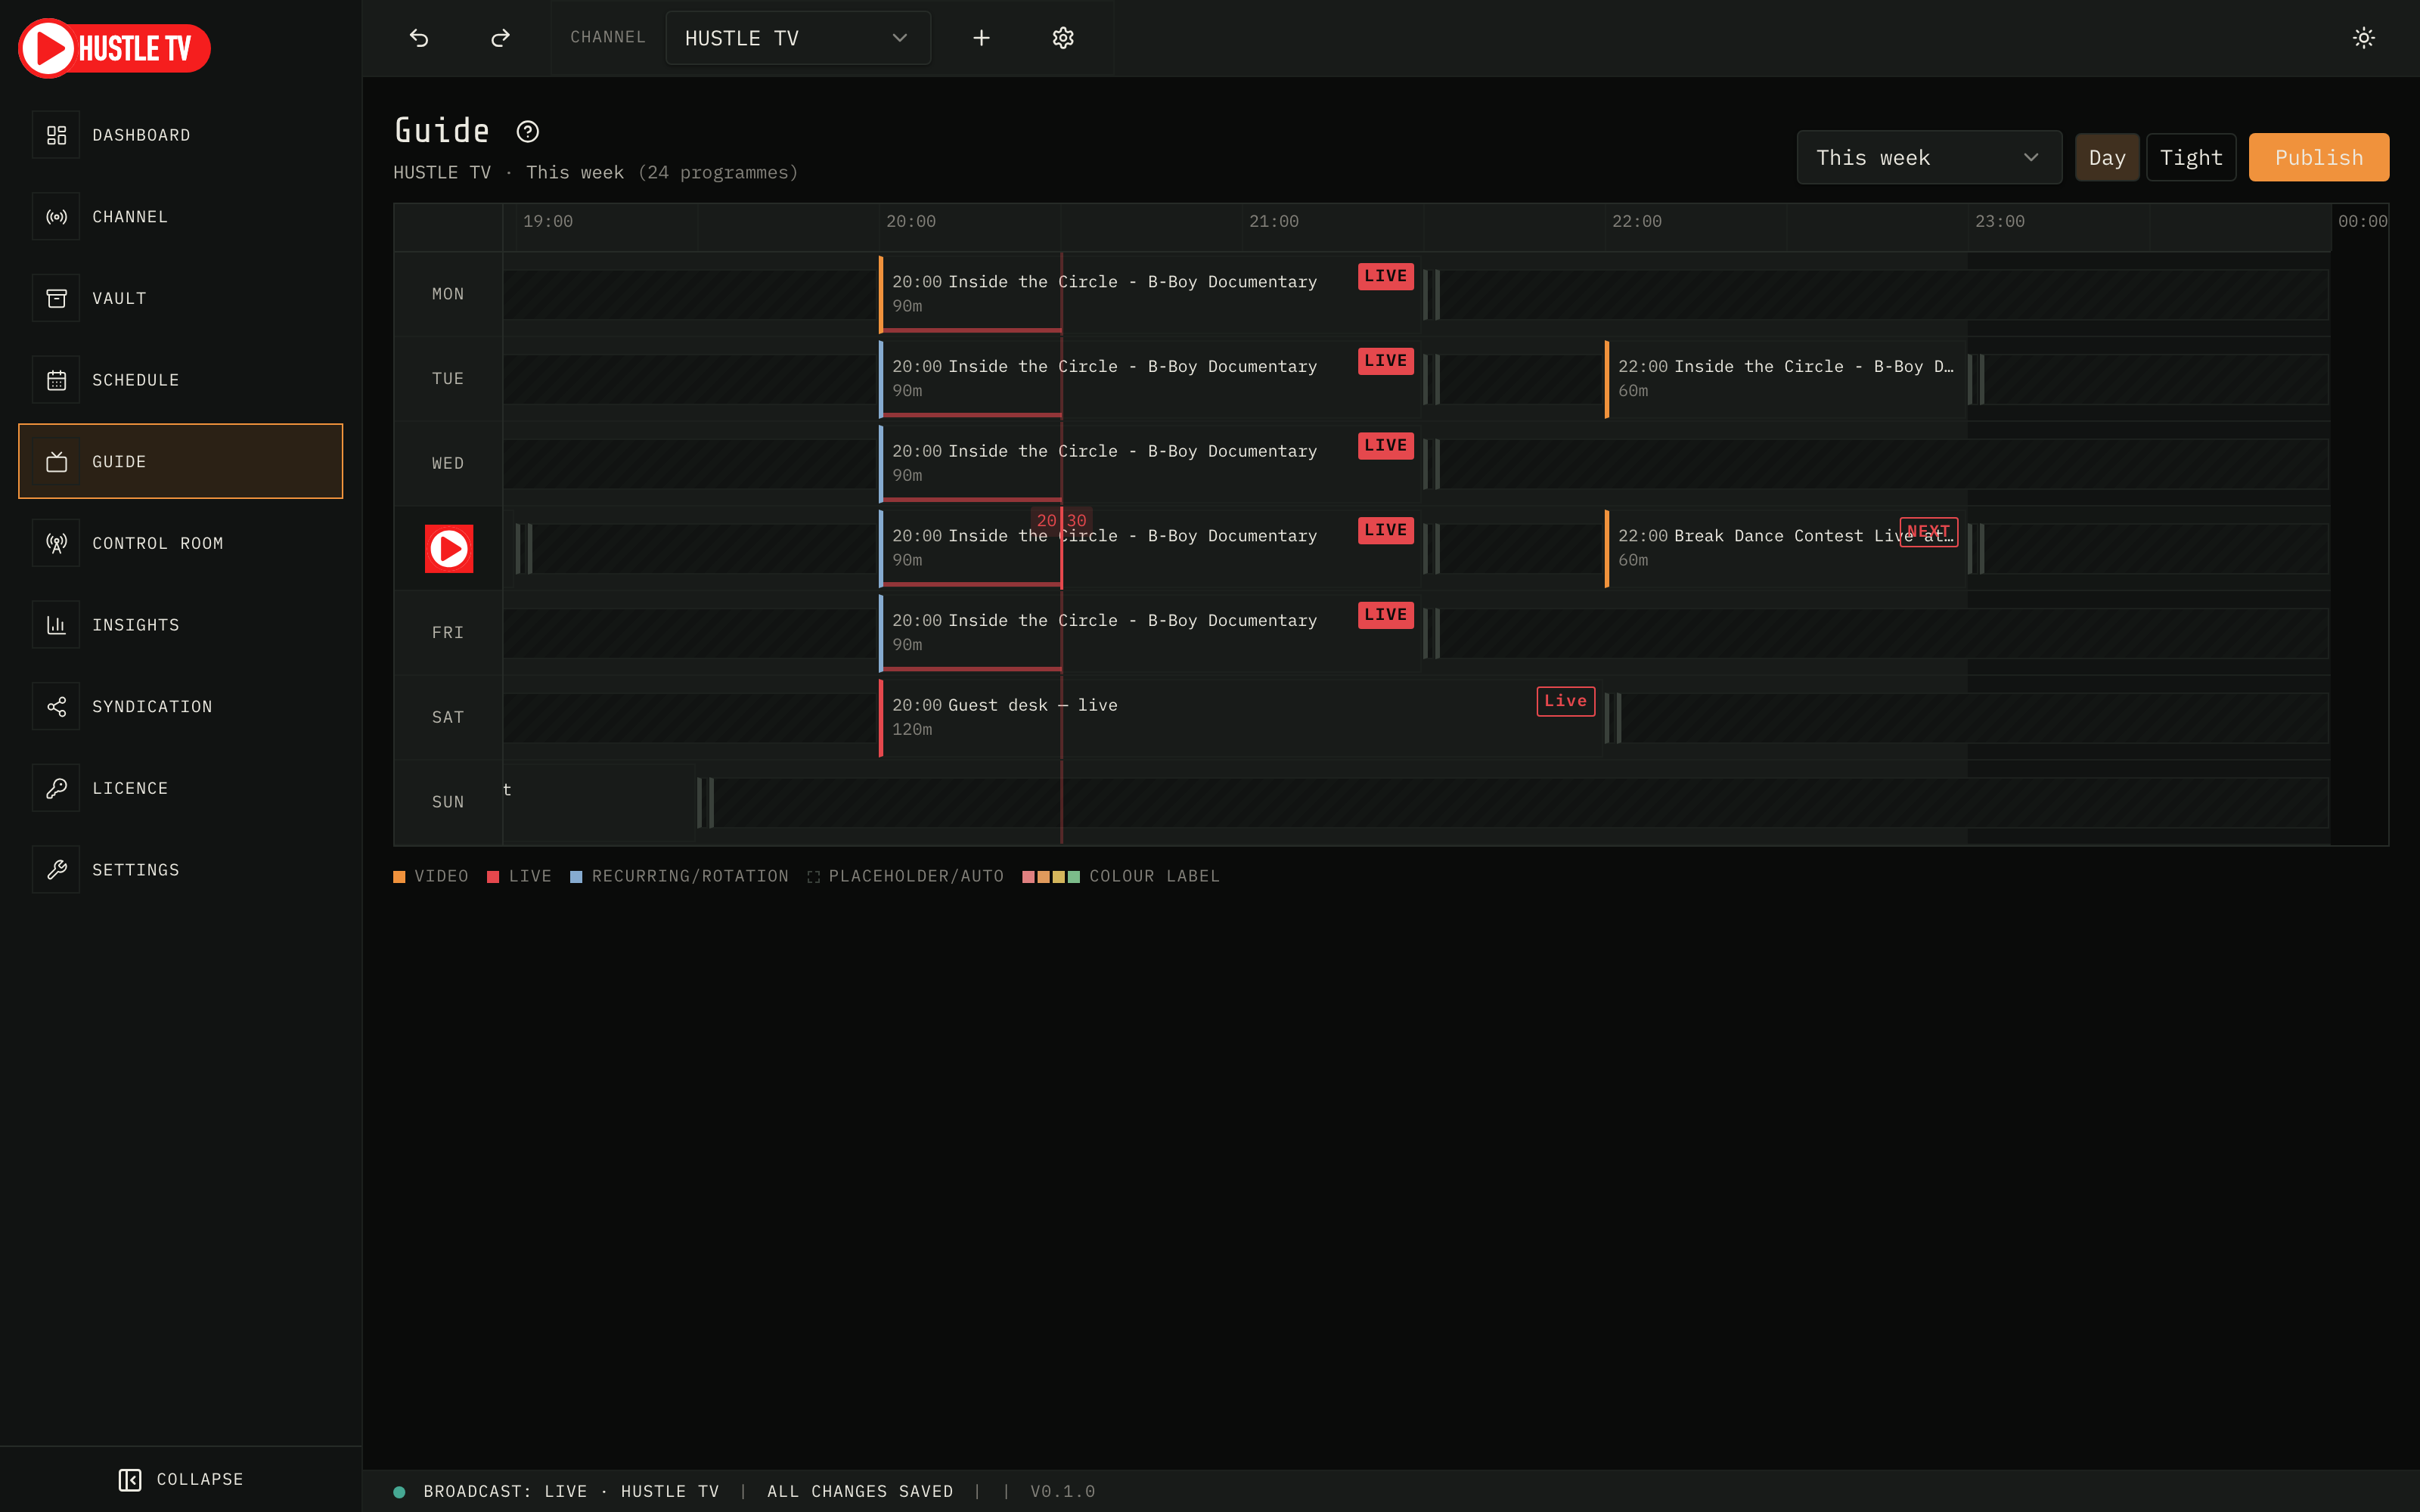Click the Guide TV icon
Viewport: 2420px width, 1512px height.
pyautogui.click(x=56, y=462)
